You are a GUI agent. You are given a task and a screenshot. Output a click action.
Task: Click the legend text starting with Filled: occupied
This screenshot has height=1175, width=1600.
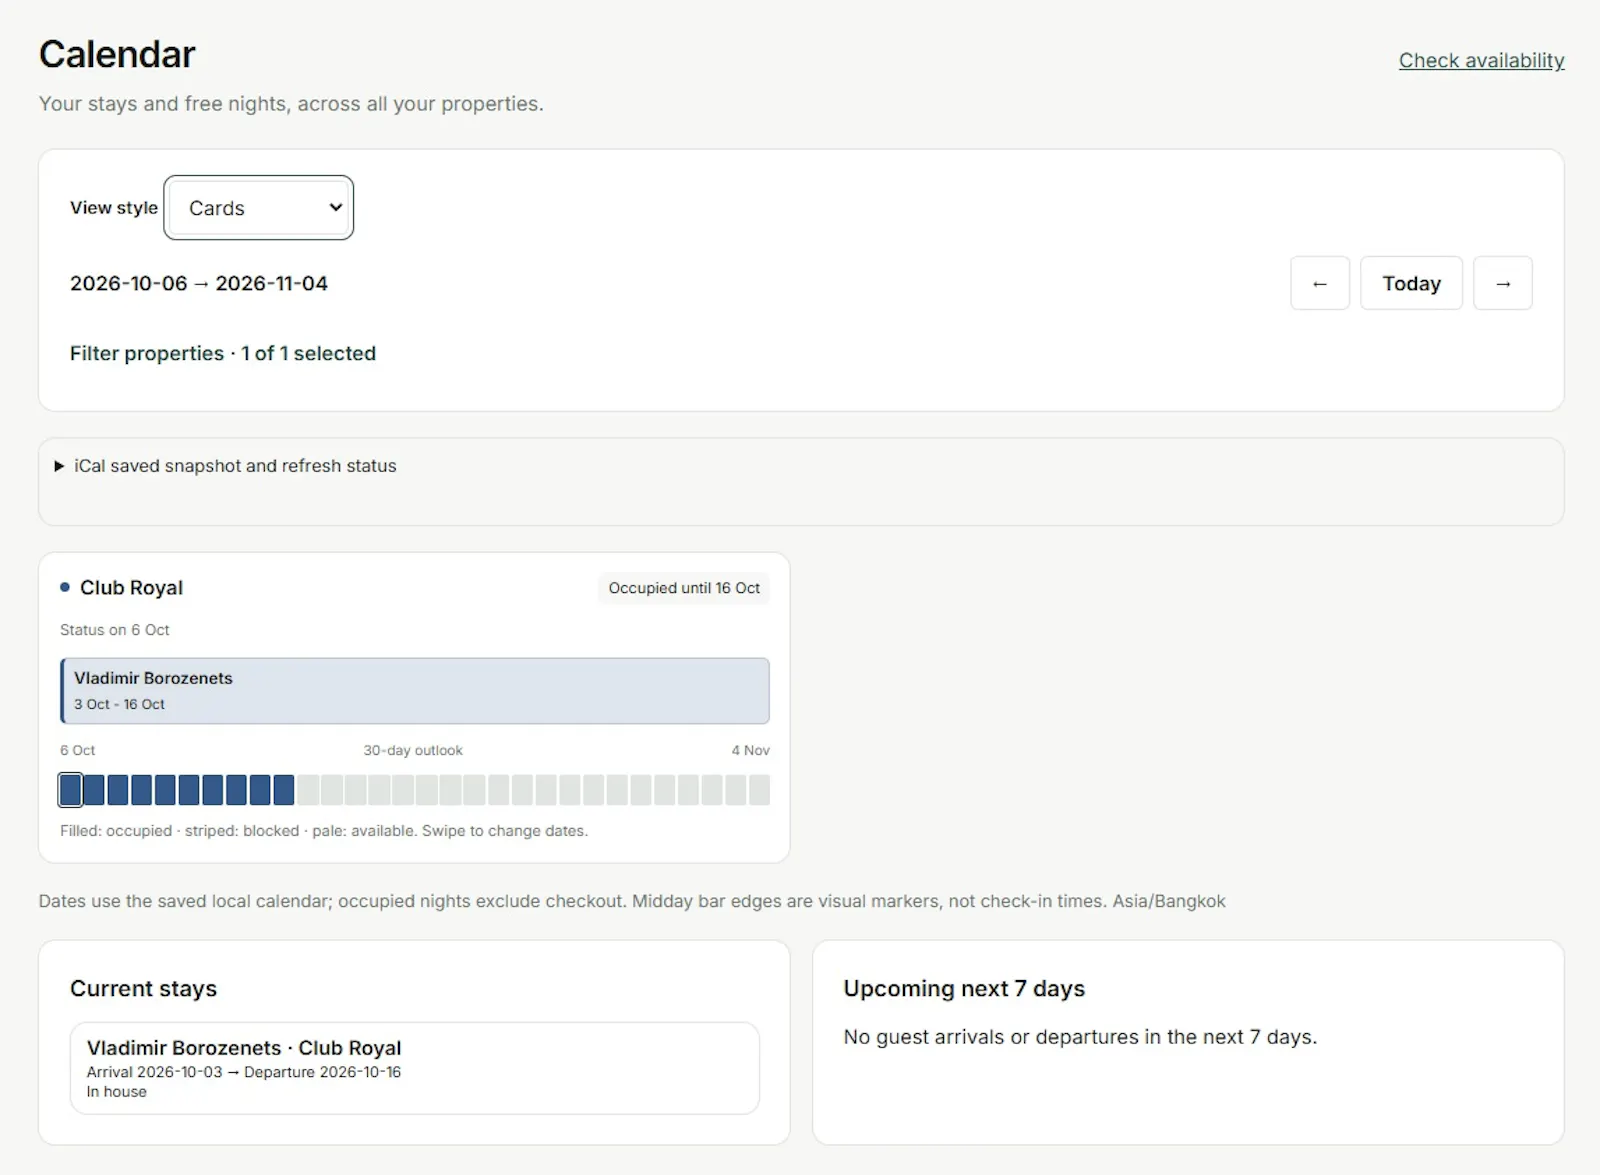(x=324, y=831)
